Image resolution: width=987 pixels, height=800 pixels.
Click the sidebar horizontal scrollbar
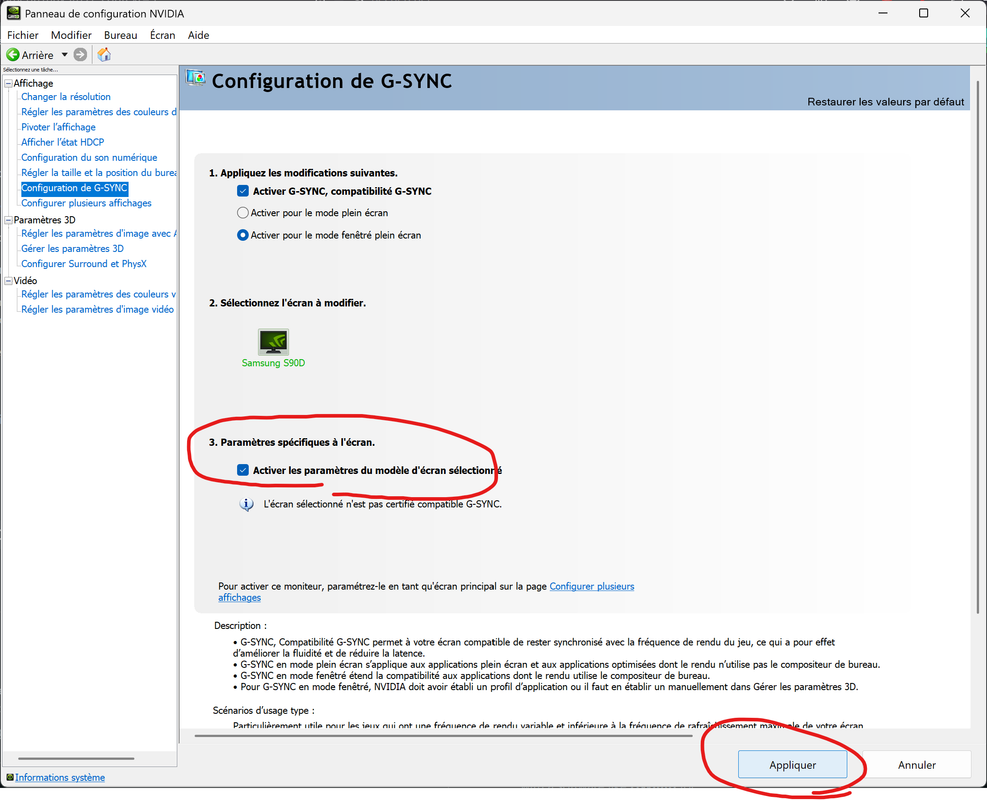pos(76,758)
